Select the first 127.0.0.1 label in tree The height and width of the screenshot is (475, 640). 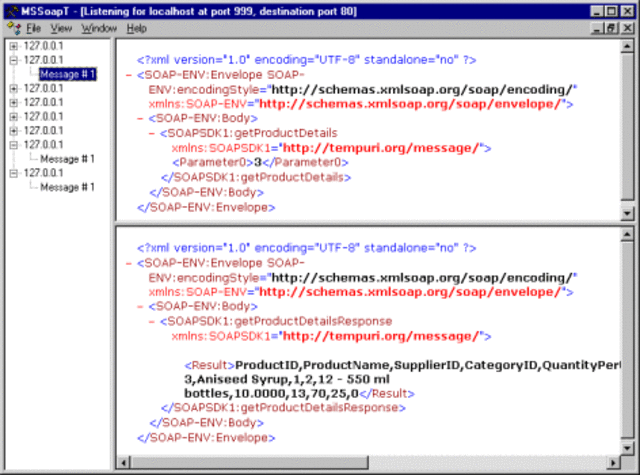click(x=43, y=46)
